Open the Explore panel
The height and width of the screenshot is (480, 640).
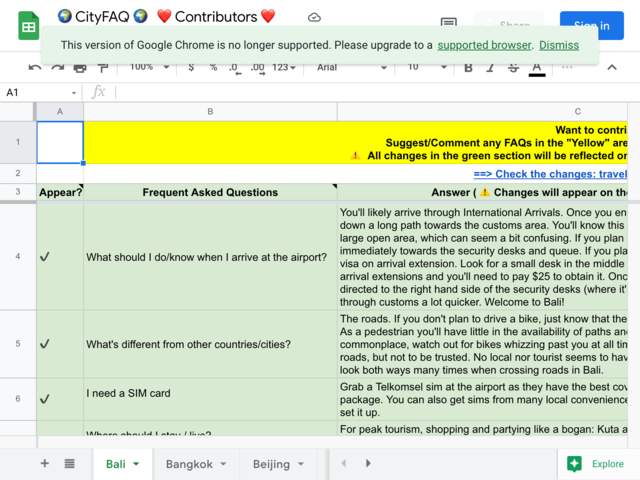click(x=596, y=464)
